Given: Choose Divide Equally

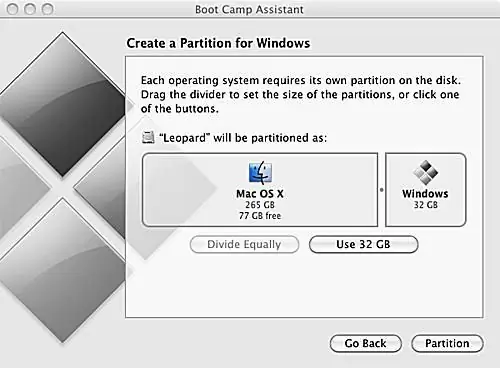Looking at the screenshot, I should coord(244,244).
